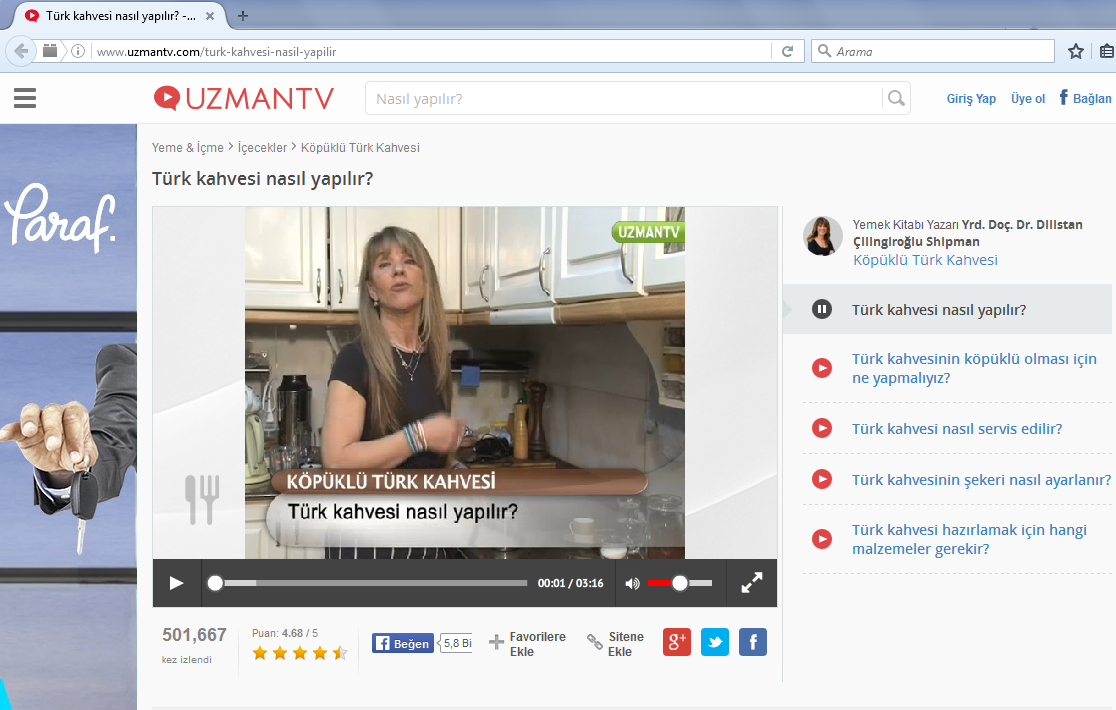The image size is (1116, 710).
Task: Open the browser bookmarks list icon
Action: (x=1106, y=51)
